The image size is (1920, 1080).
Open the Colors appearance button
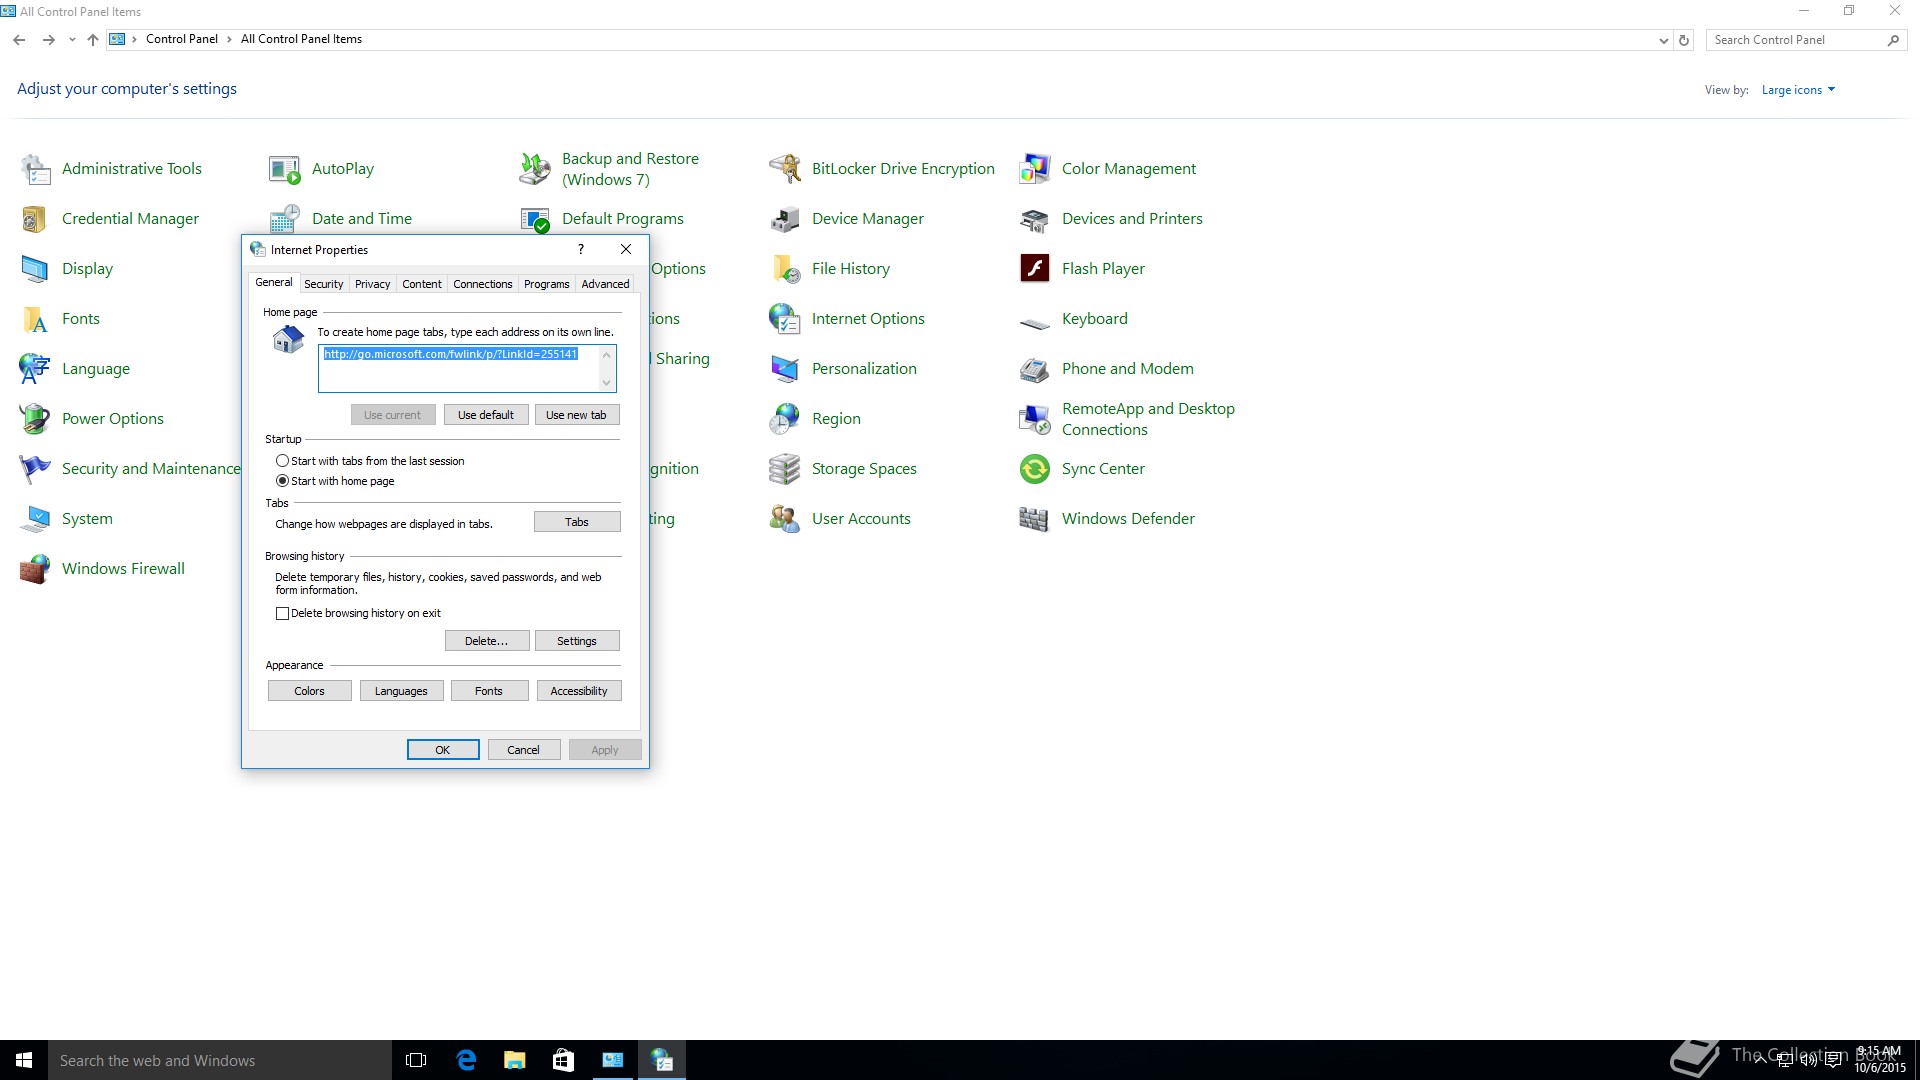click(309, 691)
